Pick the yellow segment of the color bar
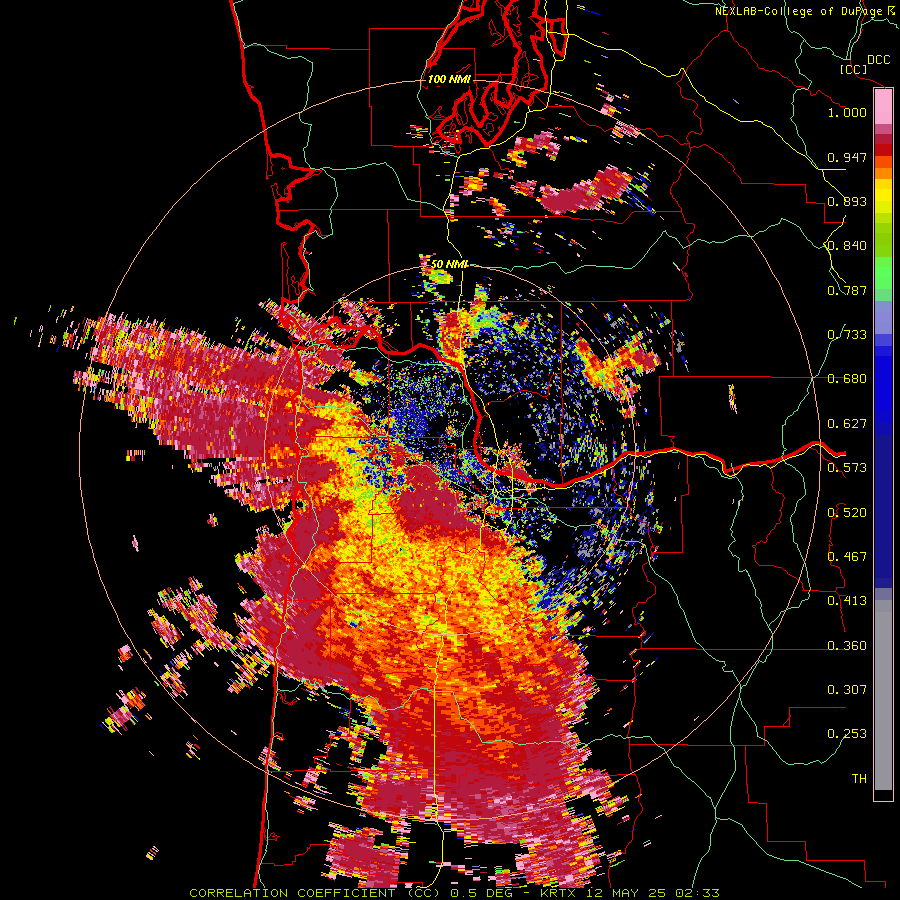This screenshot has width=900, height=900. [883, 196]
